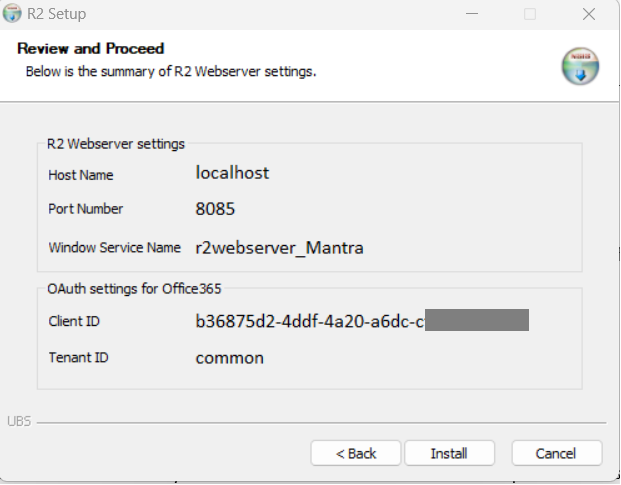The height and width of the screenshot is (485, 621).
Task: Click the disabled maximize window button
Action: point(530,14)
